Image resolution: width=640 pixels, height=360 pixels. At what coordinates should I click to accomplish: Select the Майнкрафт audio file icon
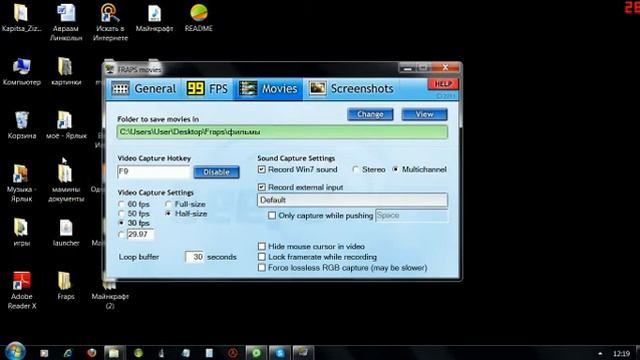pos(154,13)
